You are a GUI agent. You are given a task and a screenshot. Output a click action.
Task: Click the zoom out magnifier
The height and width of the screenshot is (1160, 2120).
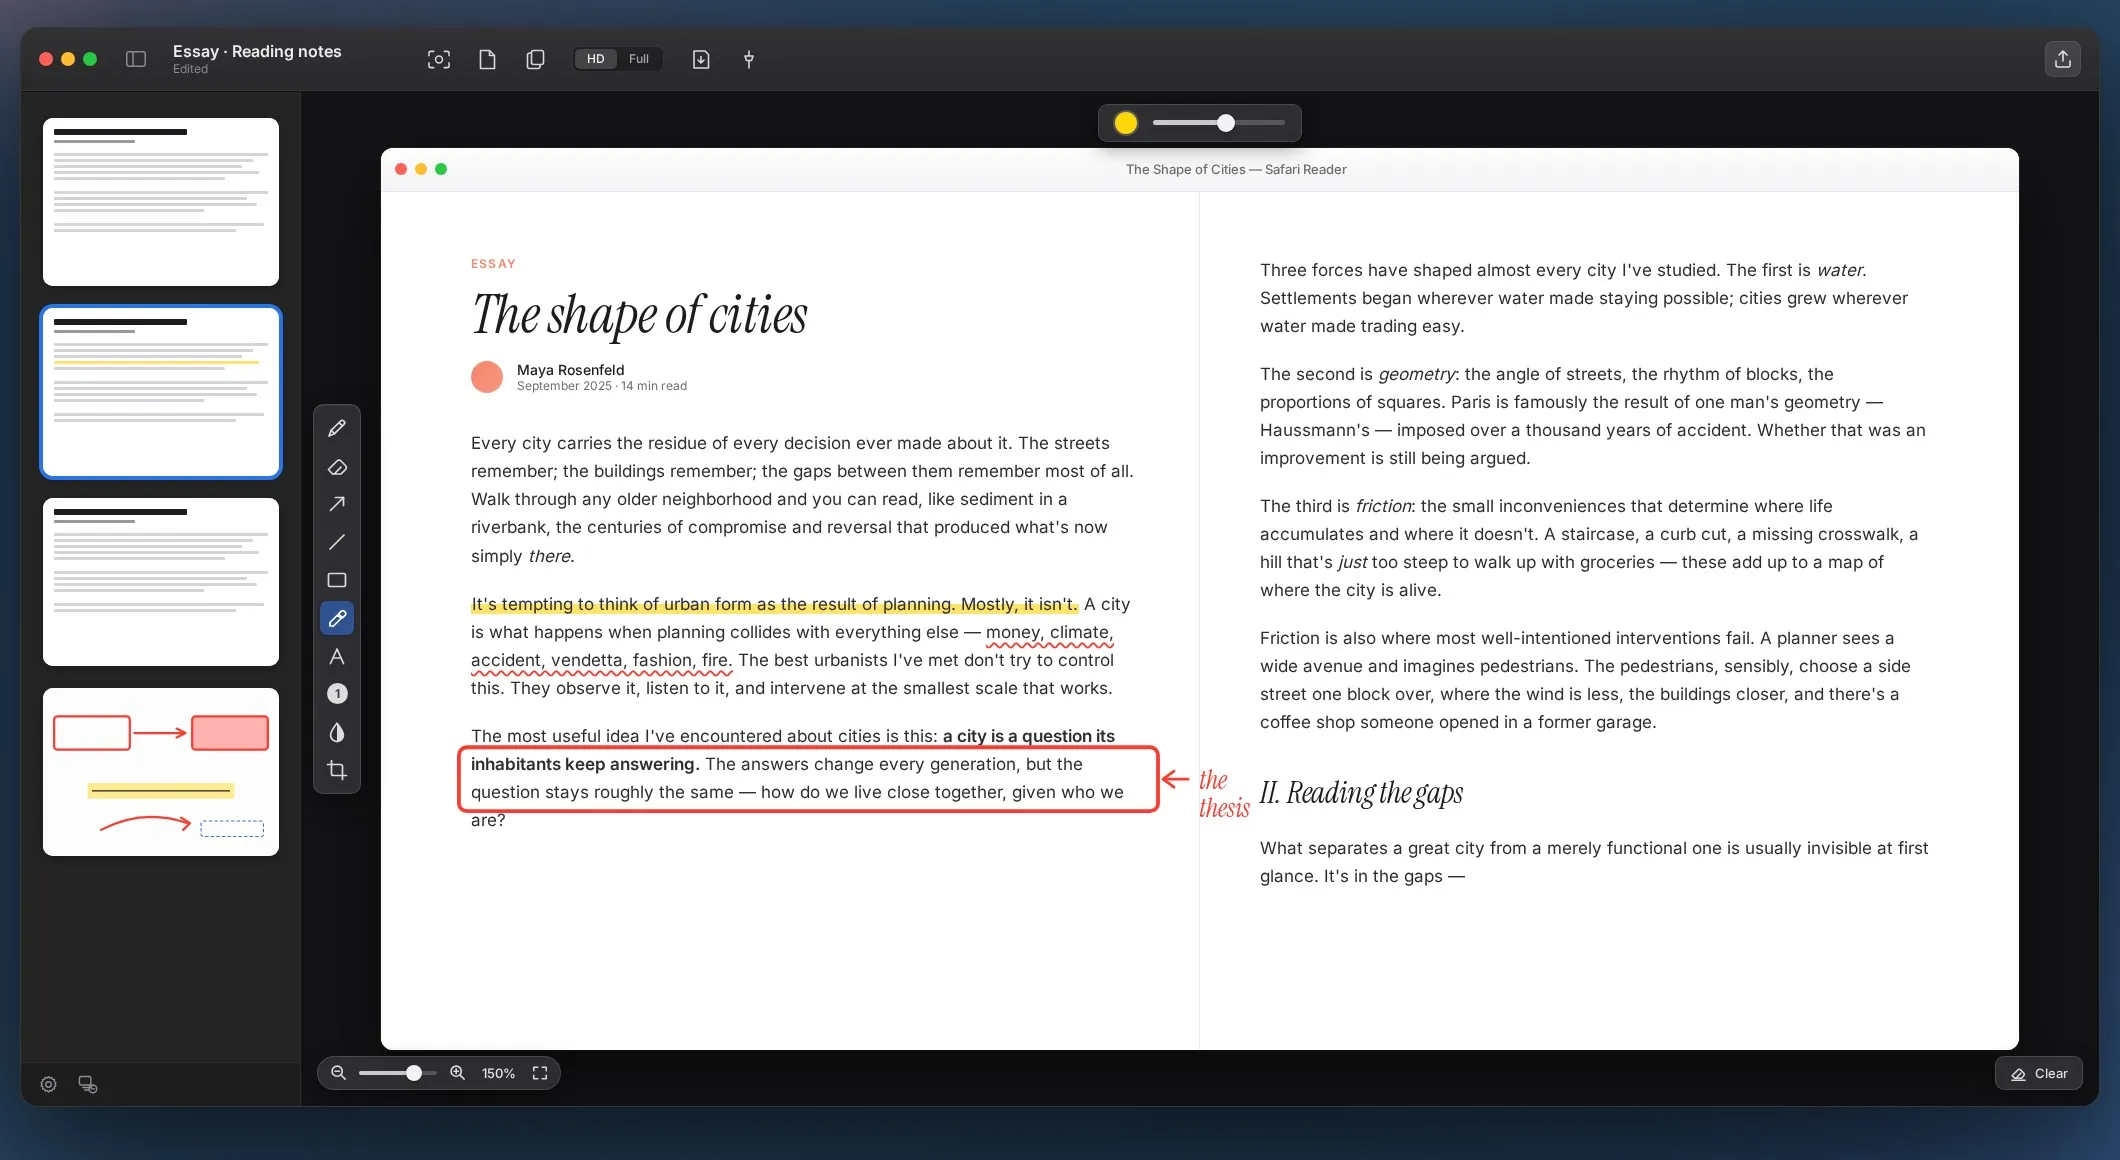click(339, 1073)
